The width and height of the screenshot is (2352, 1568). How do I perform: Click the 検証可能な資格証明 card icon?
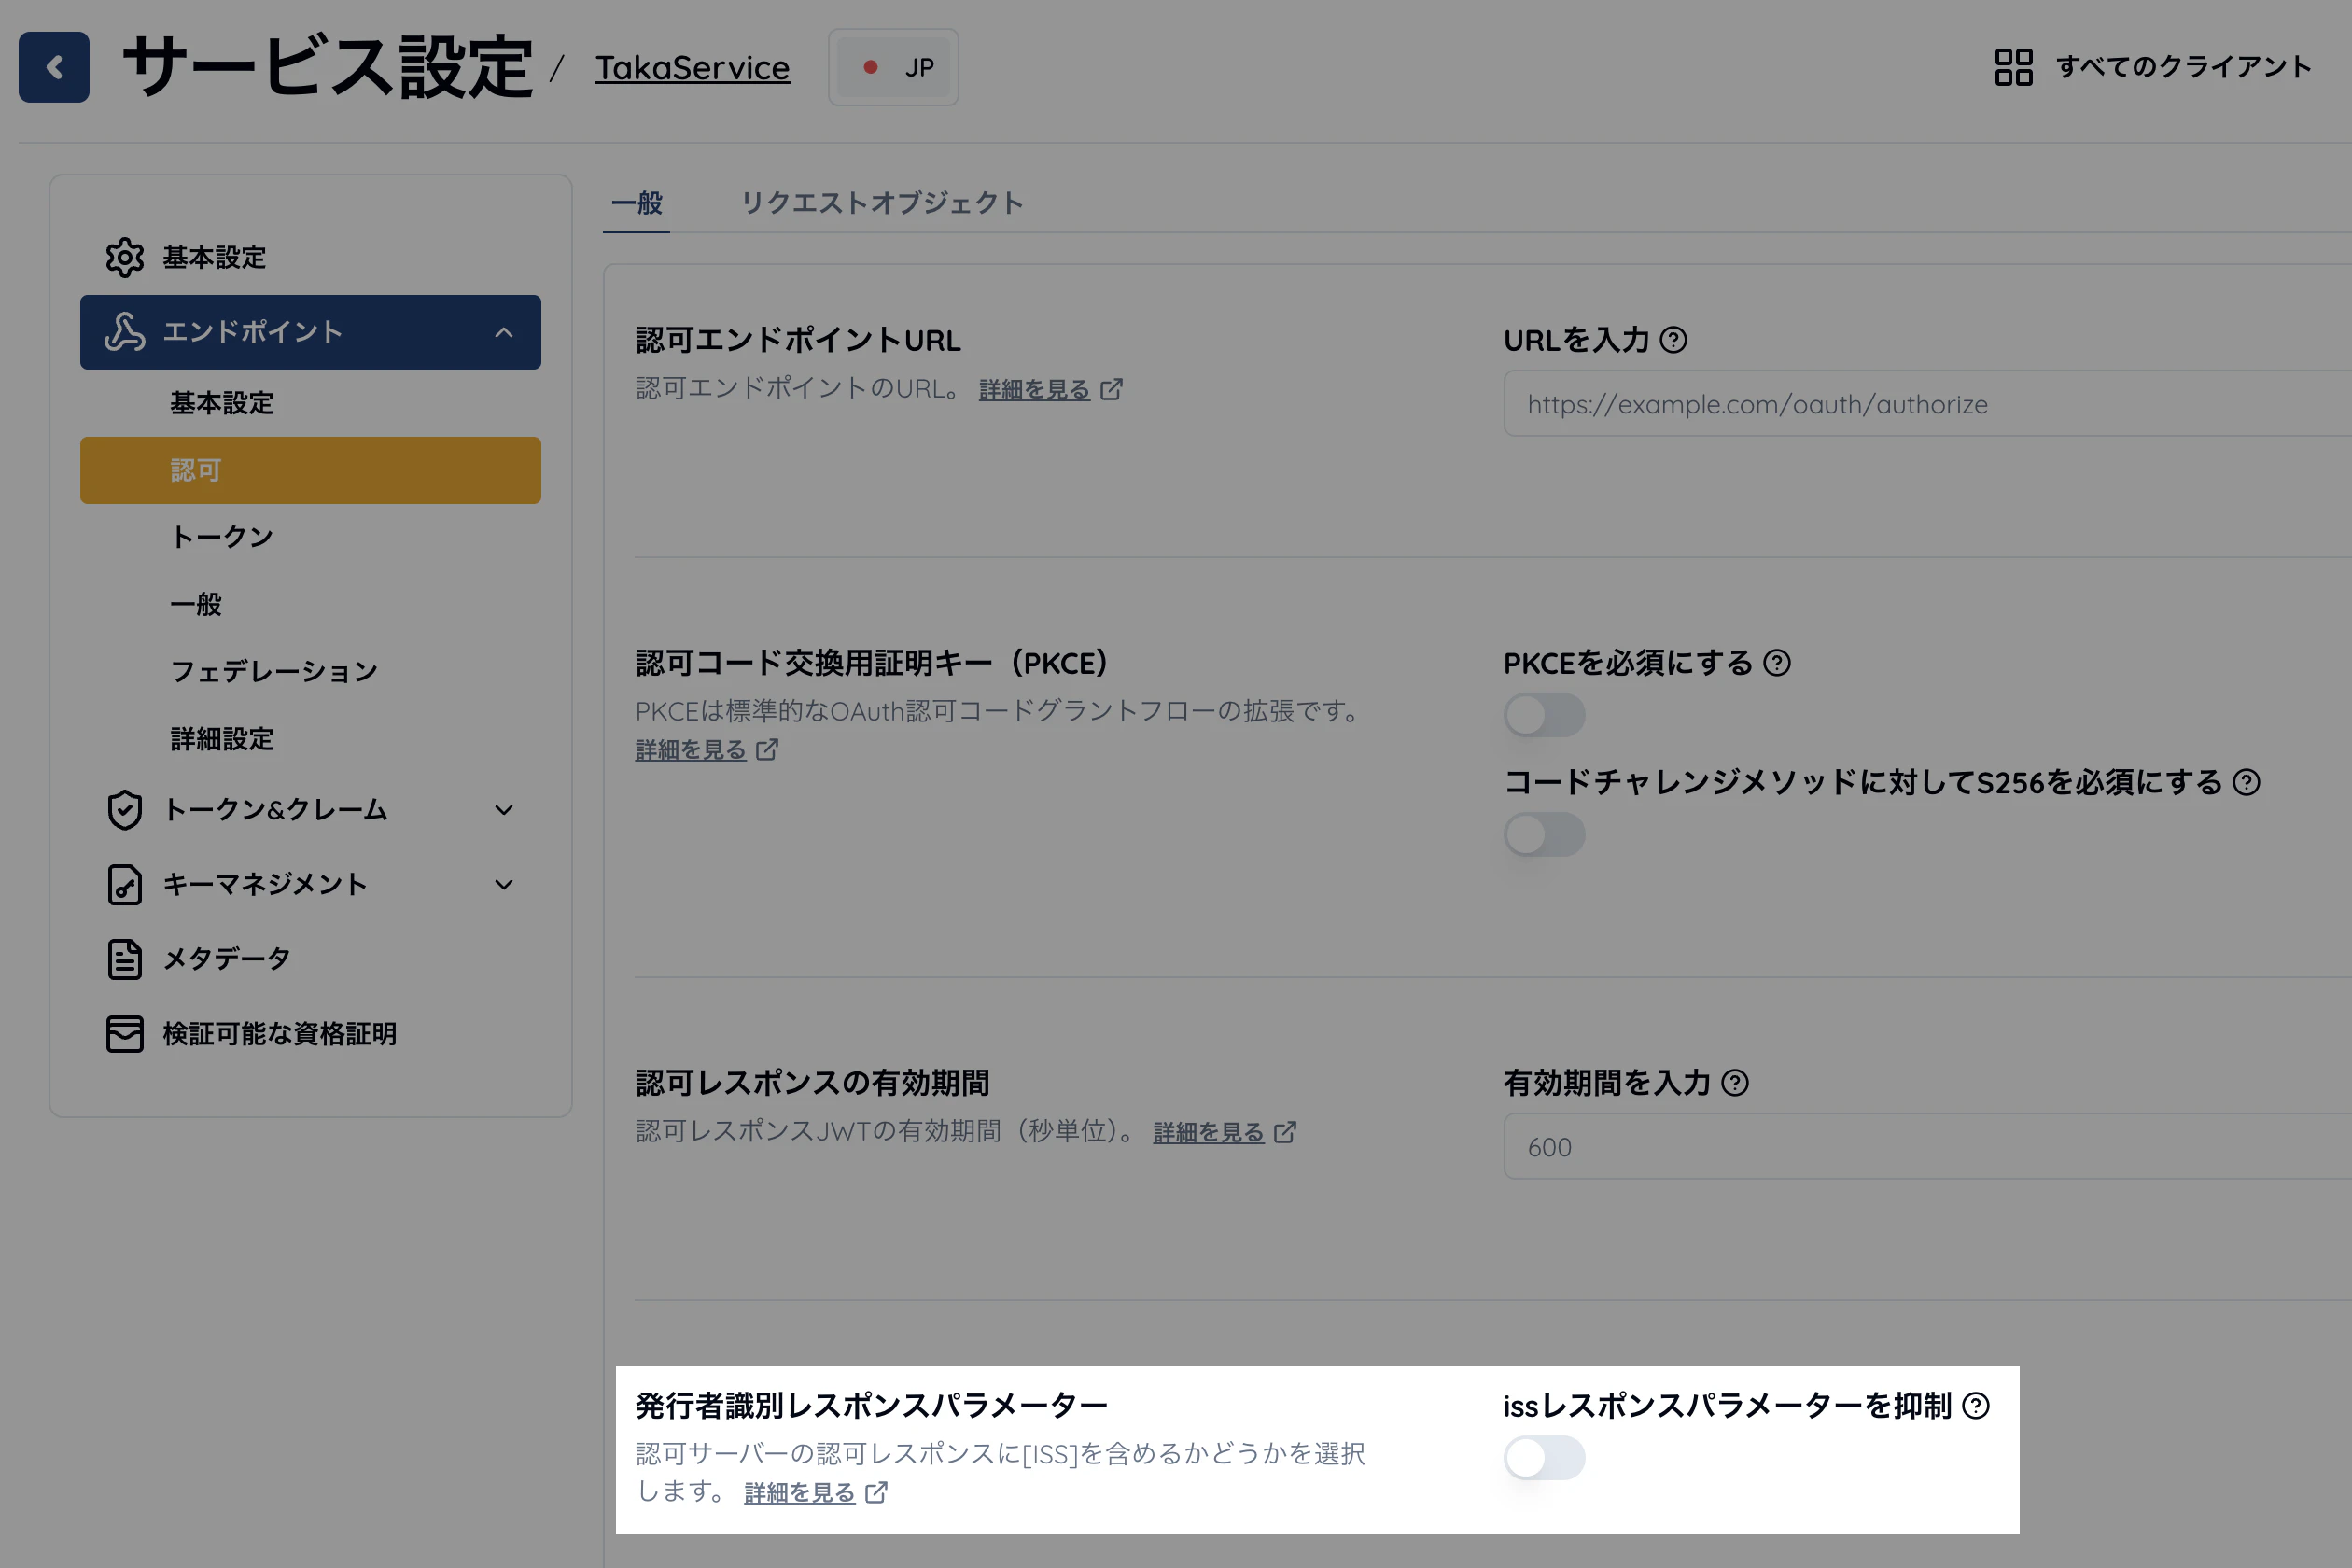pyautogui.click(x=125, y=1034)
